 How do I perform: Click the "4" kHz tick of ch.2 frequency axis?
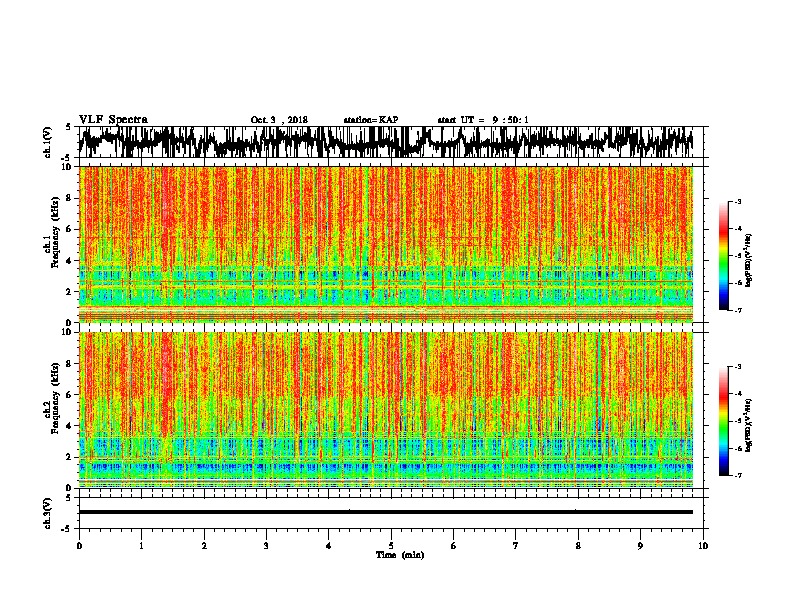point(70,426)
